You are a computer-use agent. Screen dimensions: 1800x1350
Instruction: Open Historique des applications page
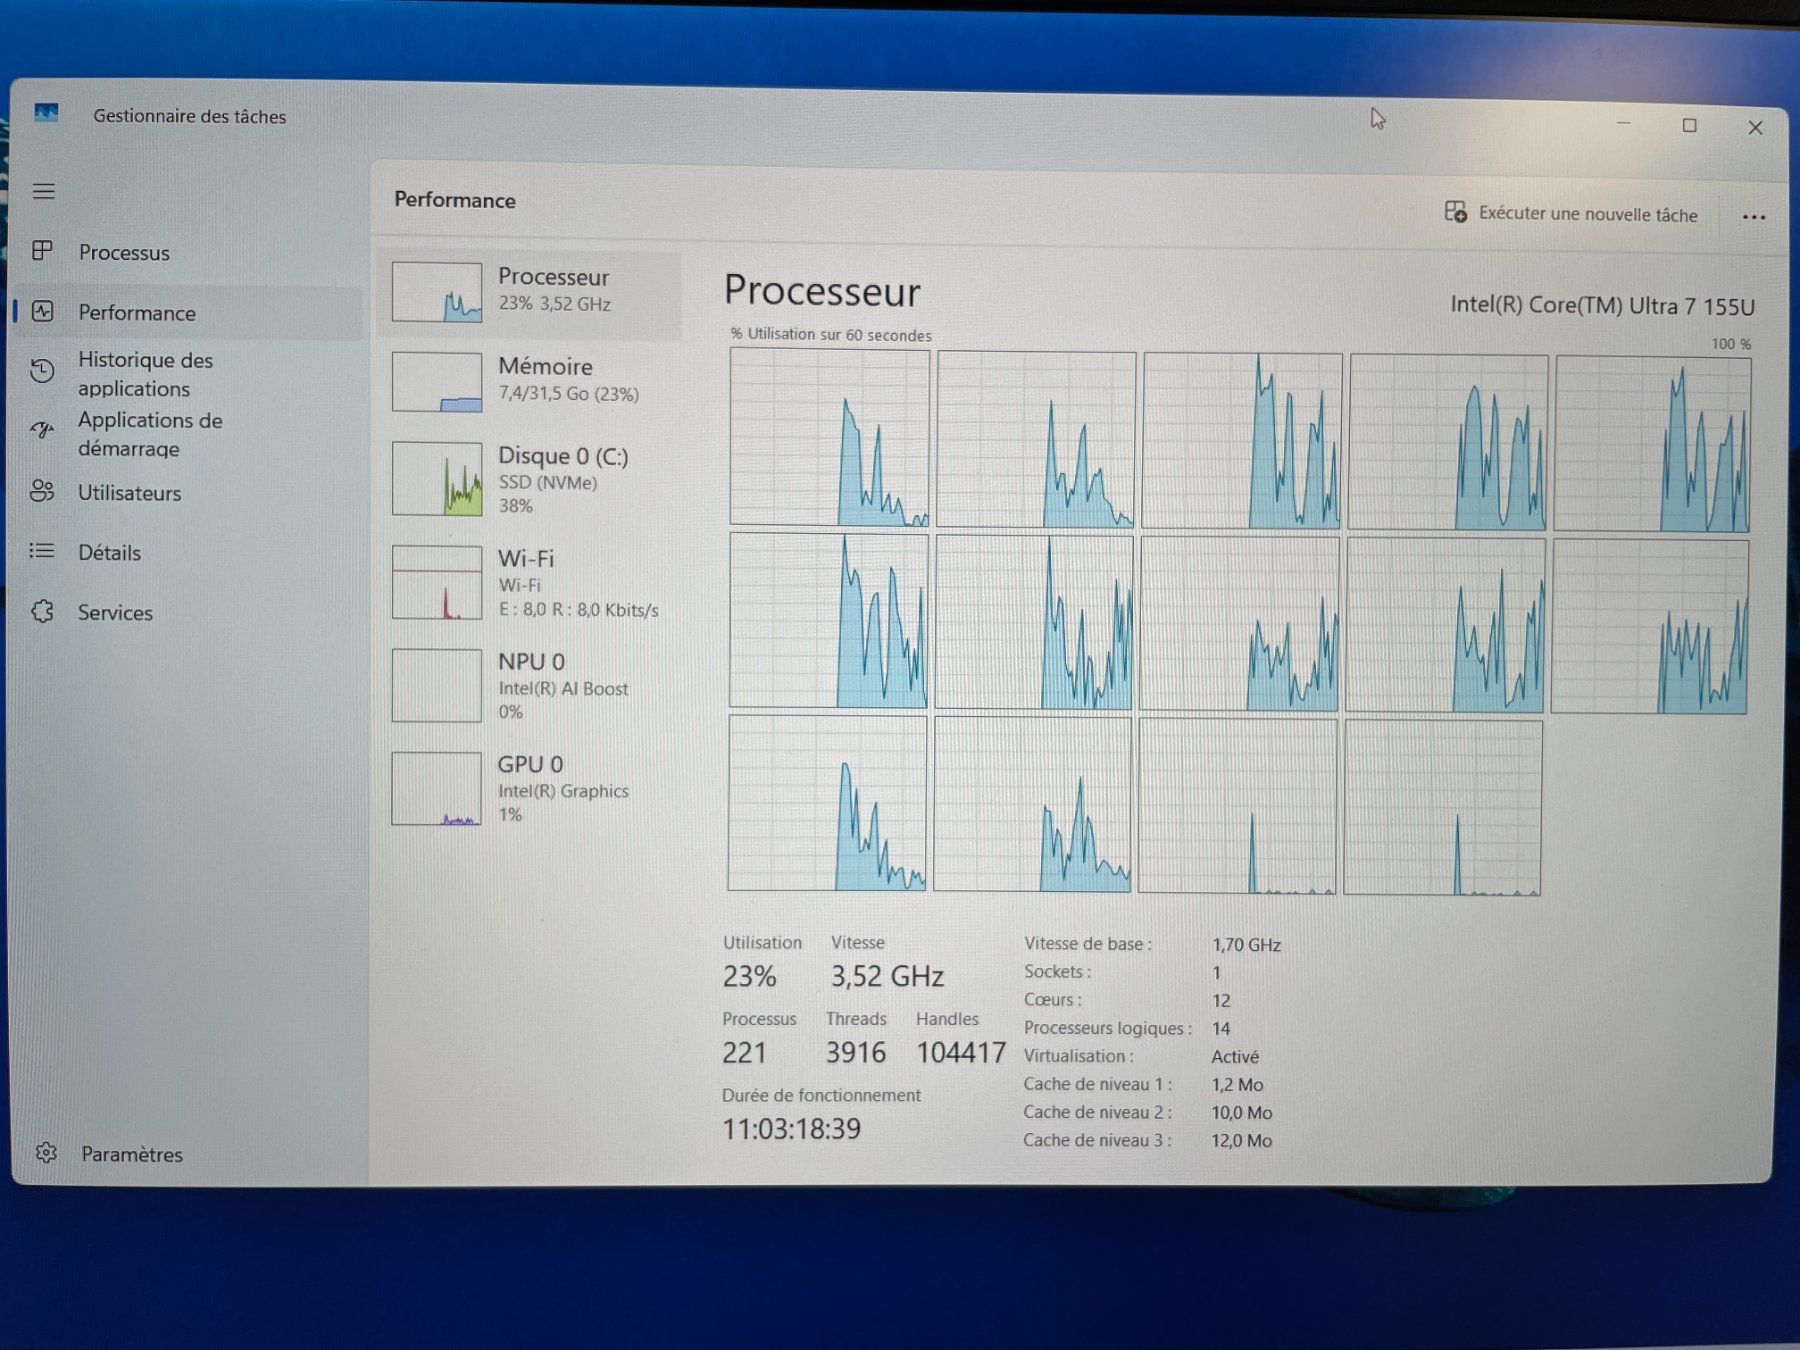pyautogui.click(x=187, y=373)
